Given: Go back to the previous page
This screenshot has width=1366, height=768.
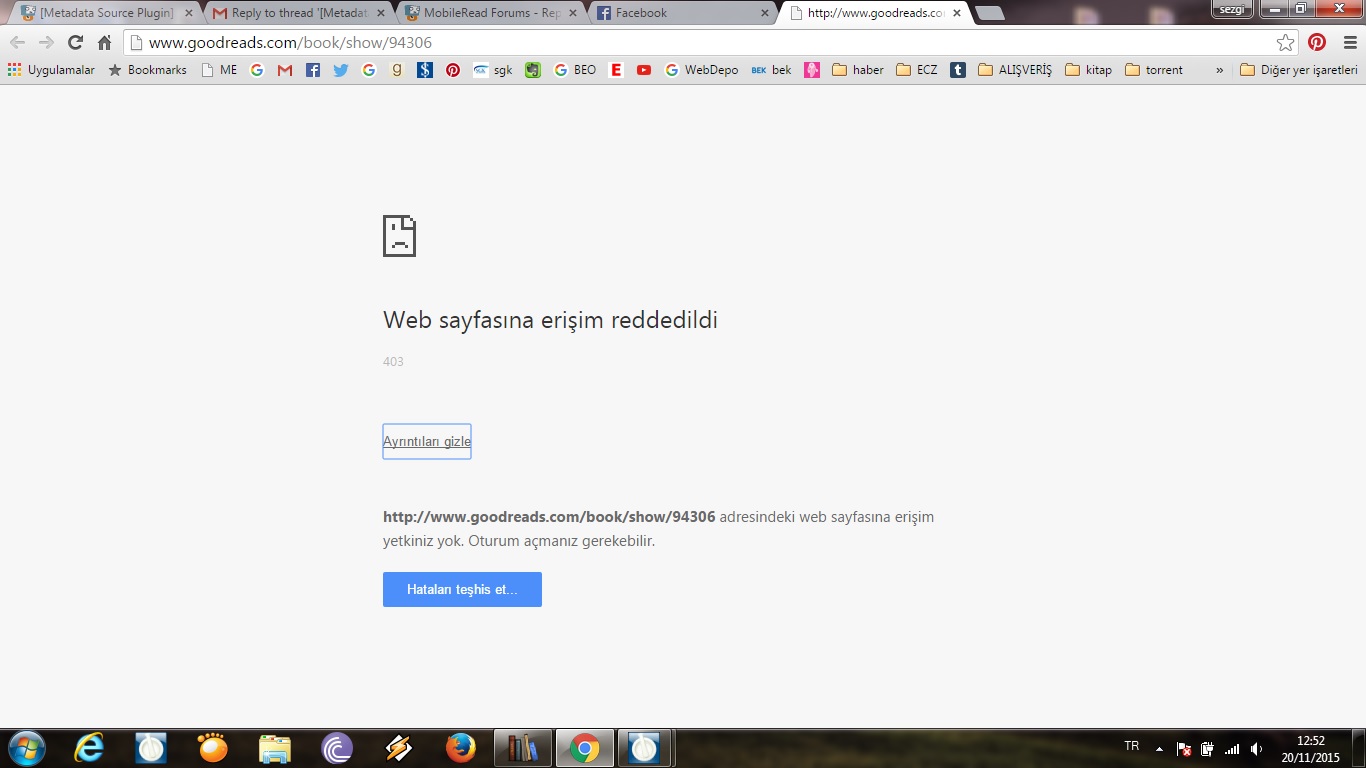Looking at the screenshot, I should [17, 43].
